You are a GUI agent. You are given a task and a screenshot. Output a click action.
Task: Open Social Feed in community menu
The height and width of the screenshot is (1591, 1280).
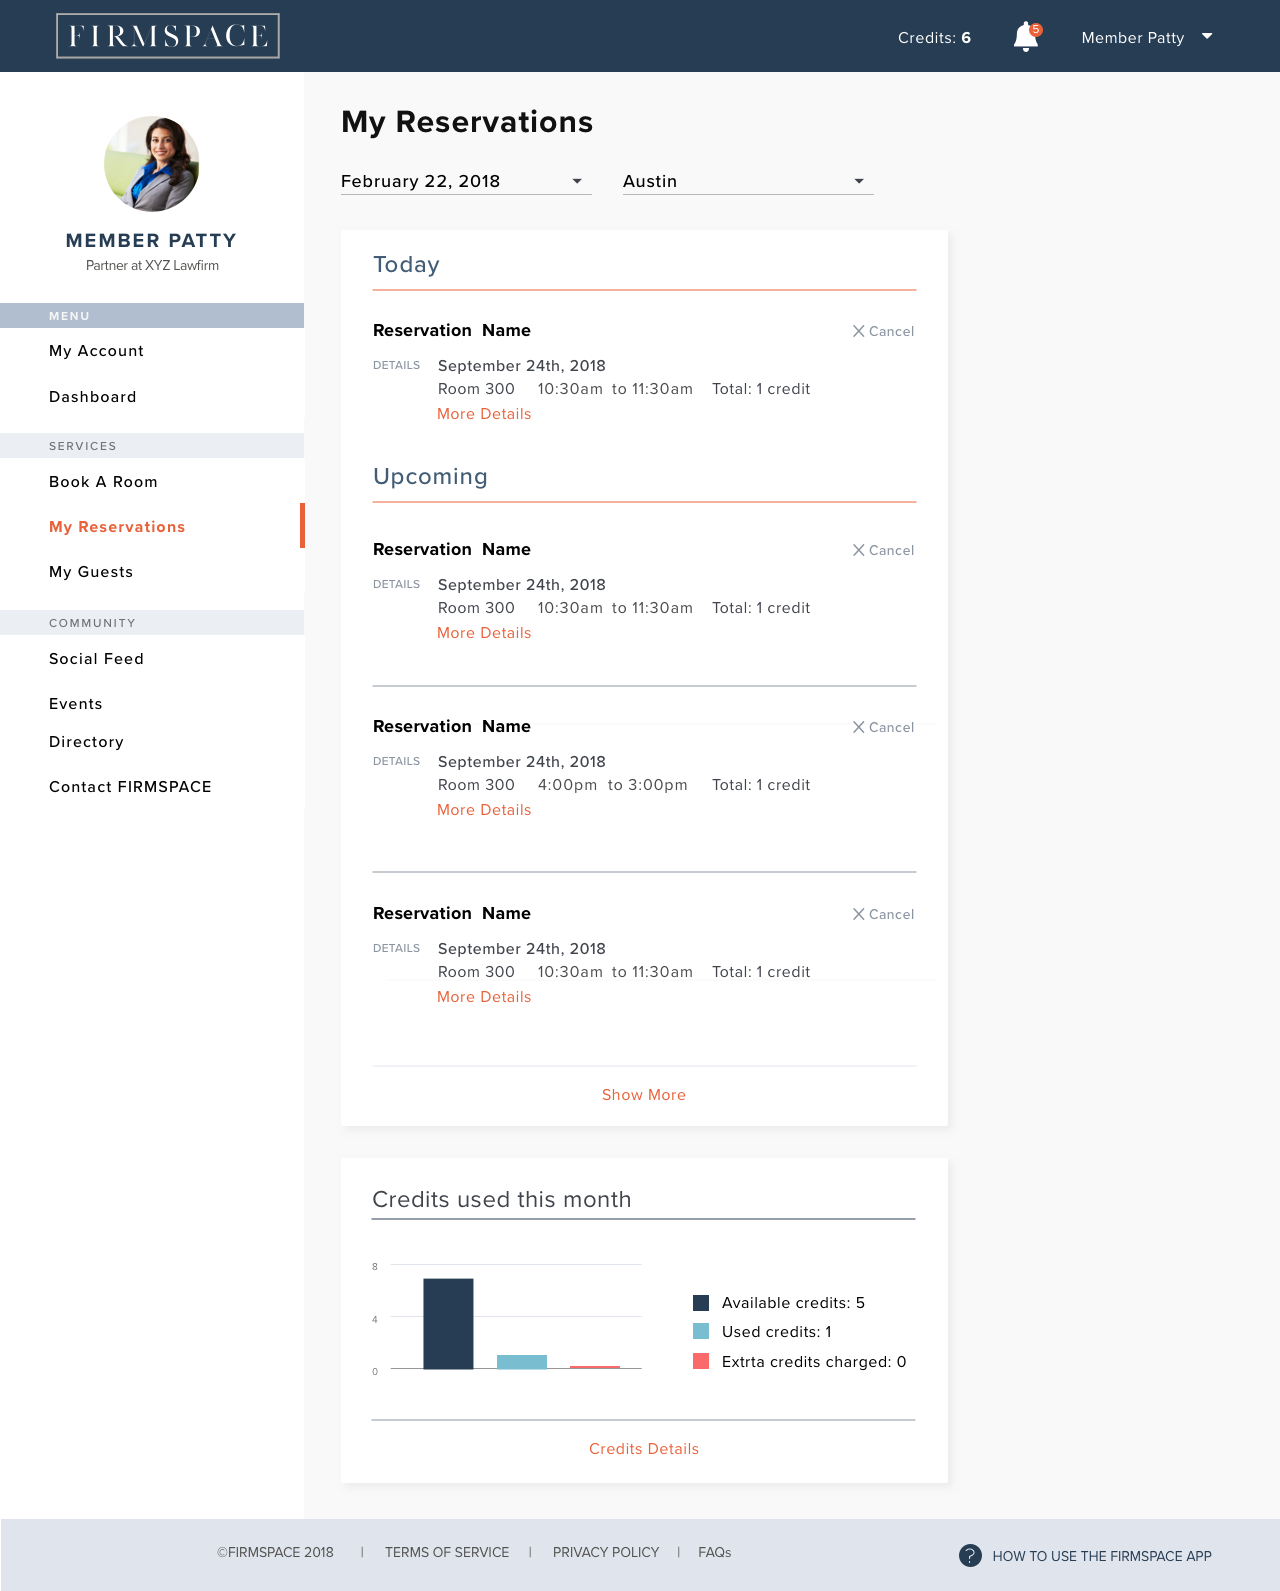96,659
